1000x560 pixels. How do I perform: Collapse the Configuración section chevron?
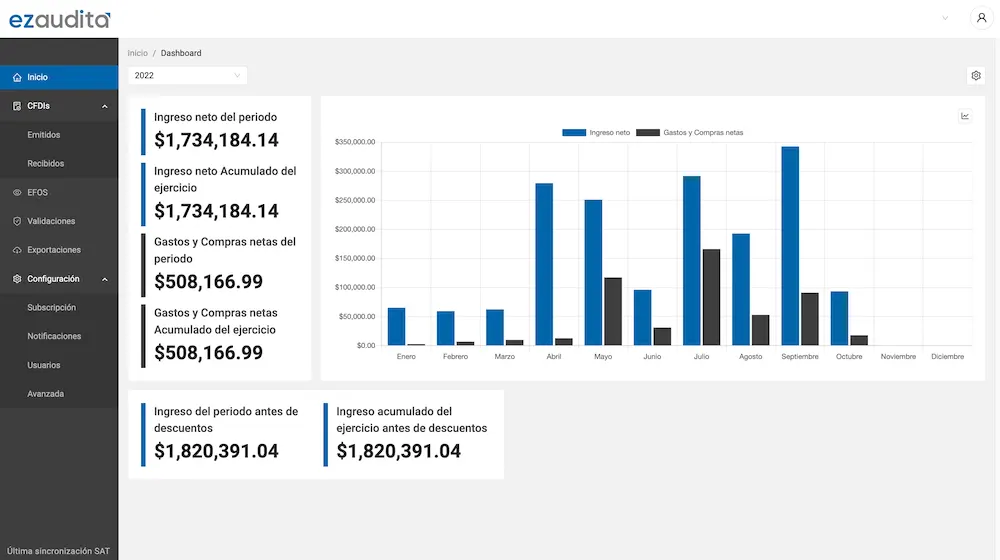105,279
